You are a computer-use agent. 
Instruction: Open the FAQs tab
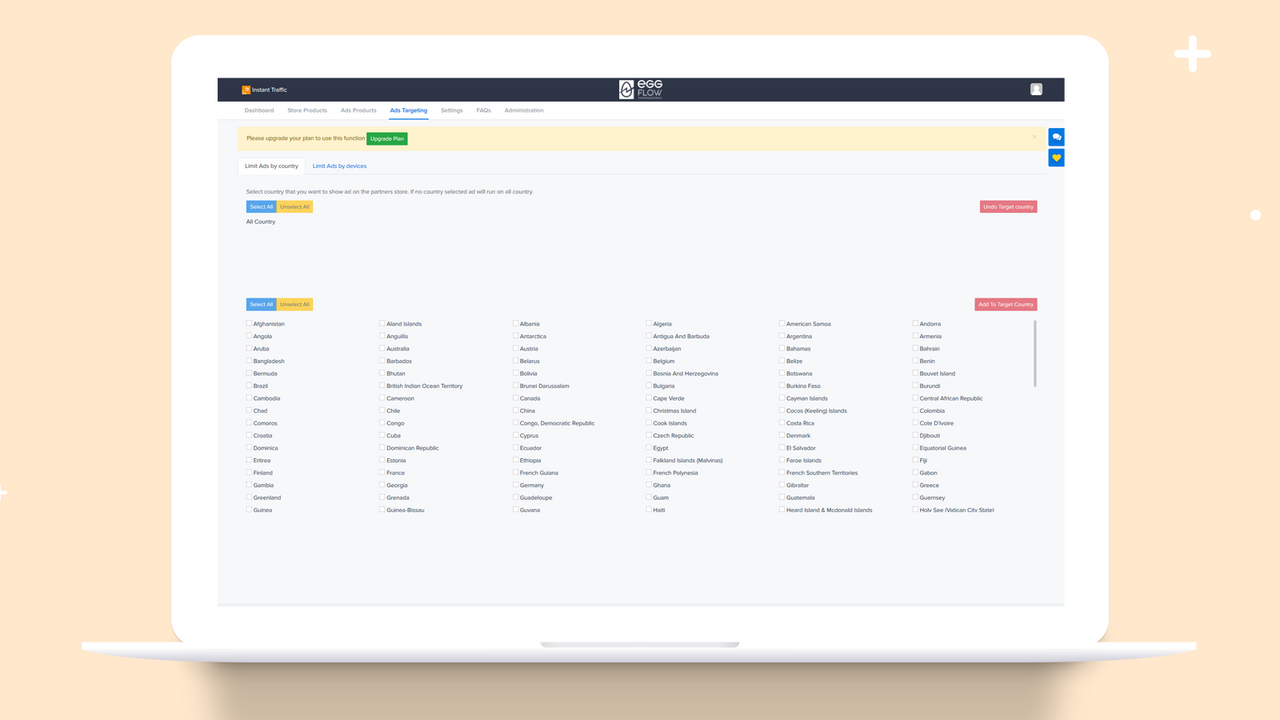pyautogui.click(x=484, y=110)
